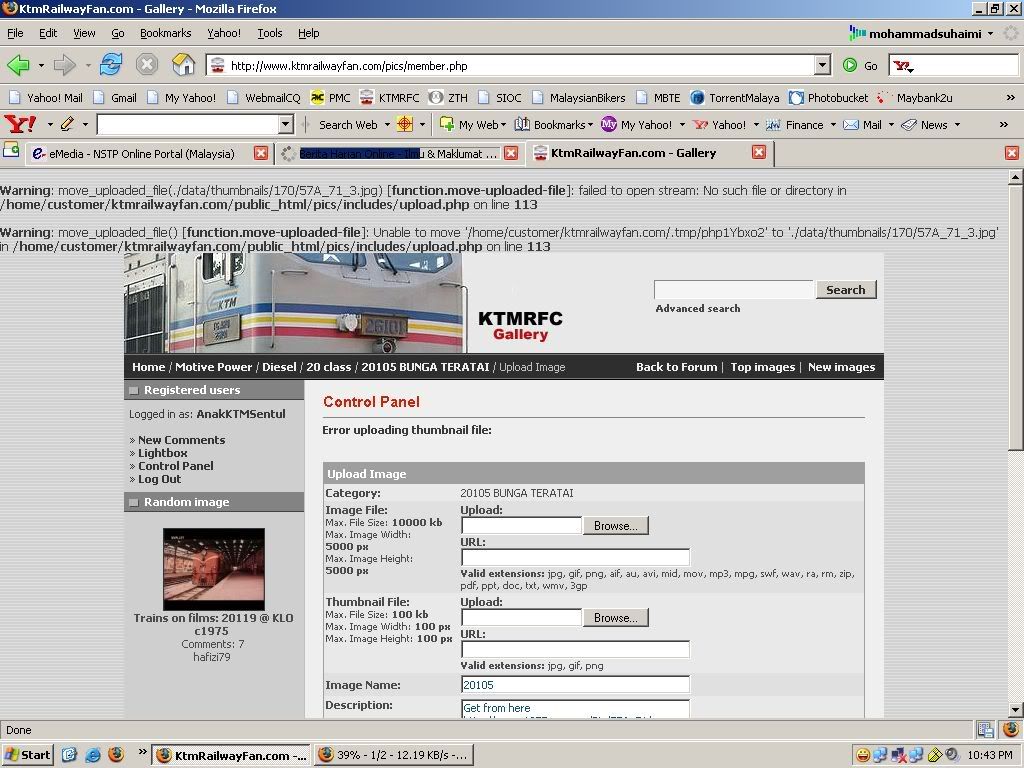Close the KtmRailwayFan.com - Gallery tab

click(758, 152)
